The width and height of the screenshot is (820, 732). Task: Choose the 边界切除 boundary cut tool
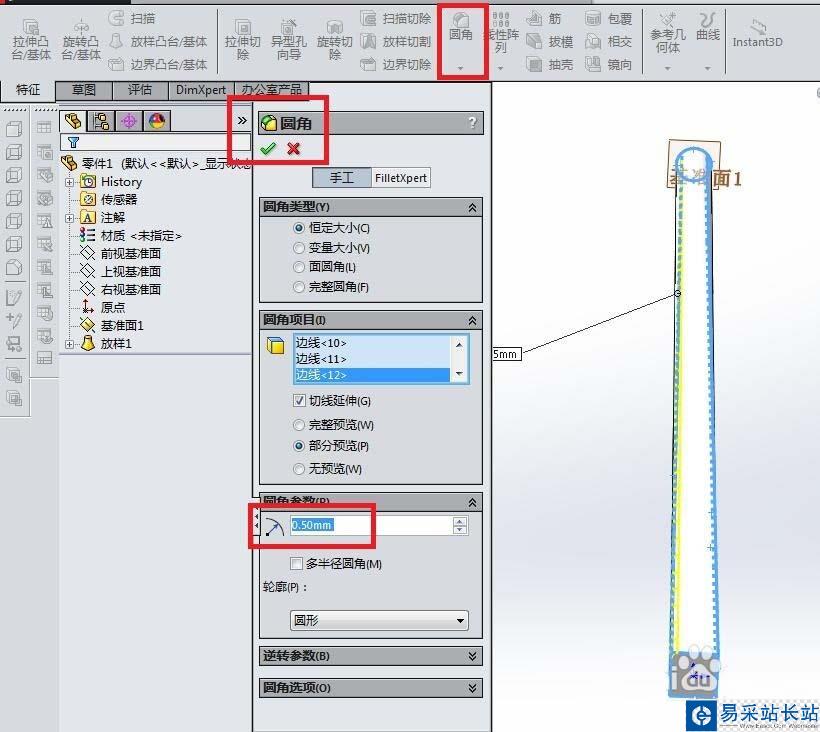(396, 64)
